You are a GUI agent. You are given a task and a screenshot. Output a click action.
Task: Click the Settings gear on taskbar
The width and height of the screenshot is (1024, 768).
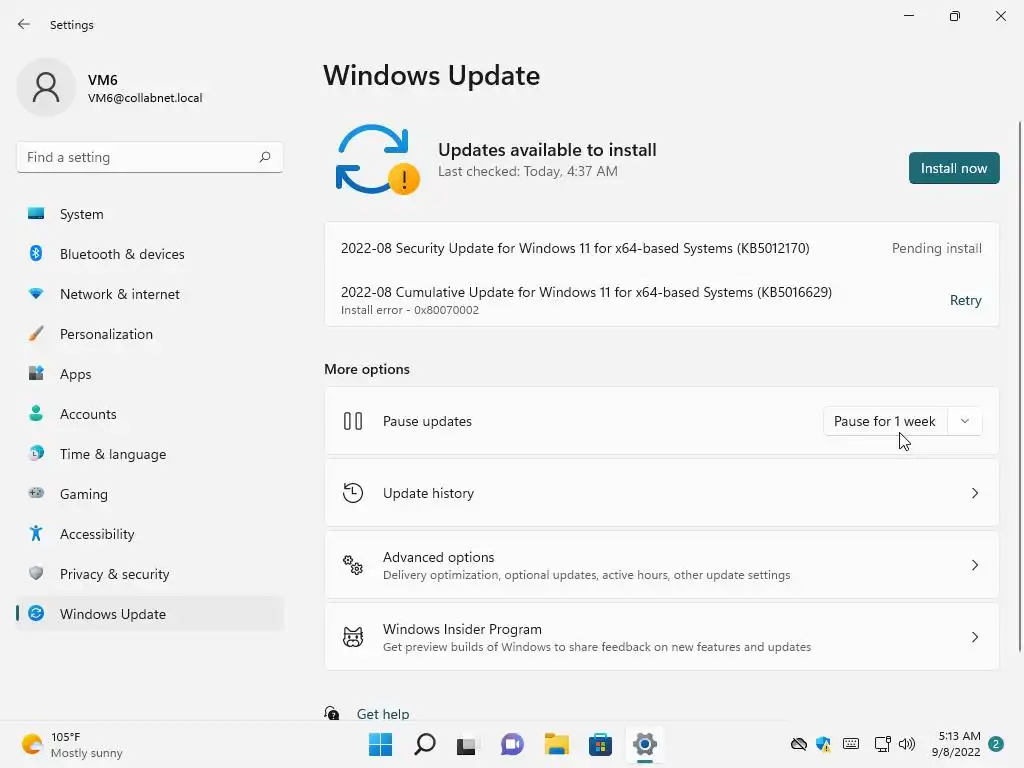(x=645, y=744)
